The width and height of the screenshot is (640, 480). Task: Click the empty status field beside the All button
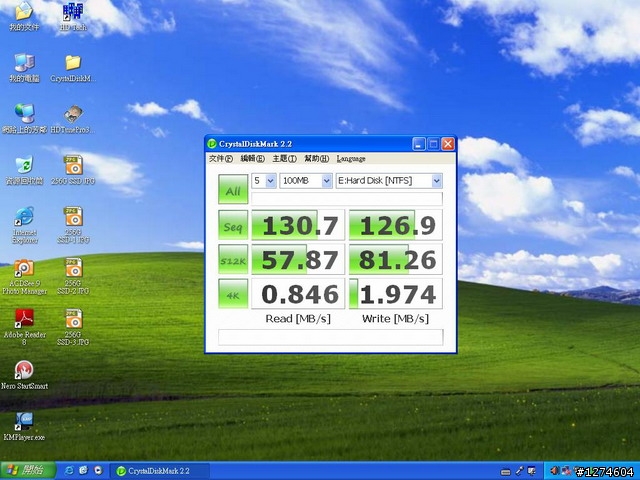[347, 198]
